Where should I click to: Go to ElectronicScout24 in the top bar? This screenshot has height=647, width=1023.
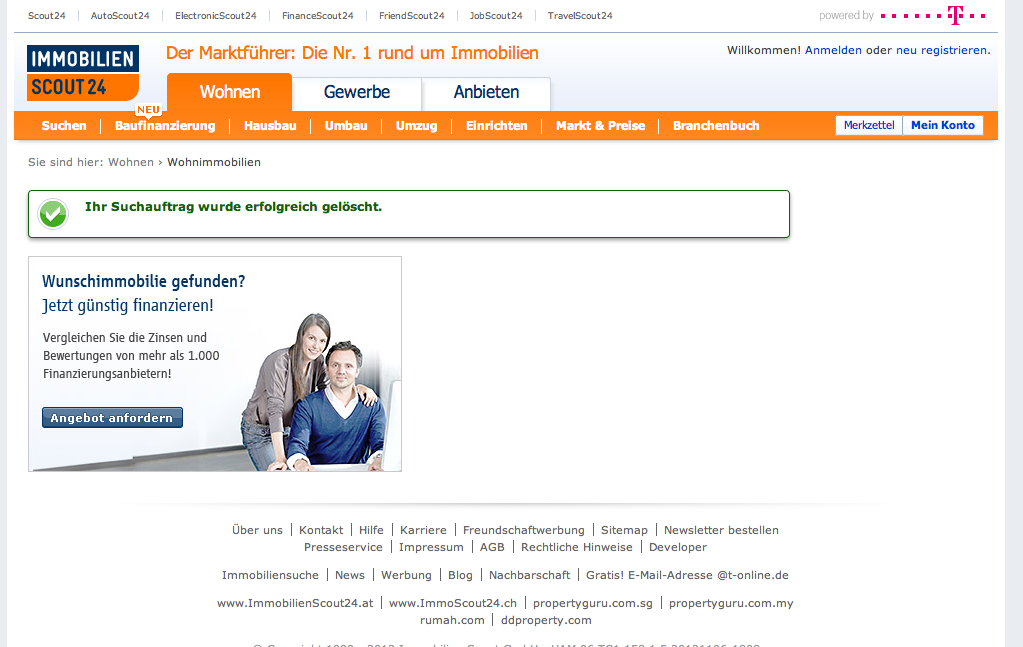tap(216, 16)
